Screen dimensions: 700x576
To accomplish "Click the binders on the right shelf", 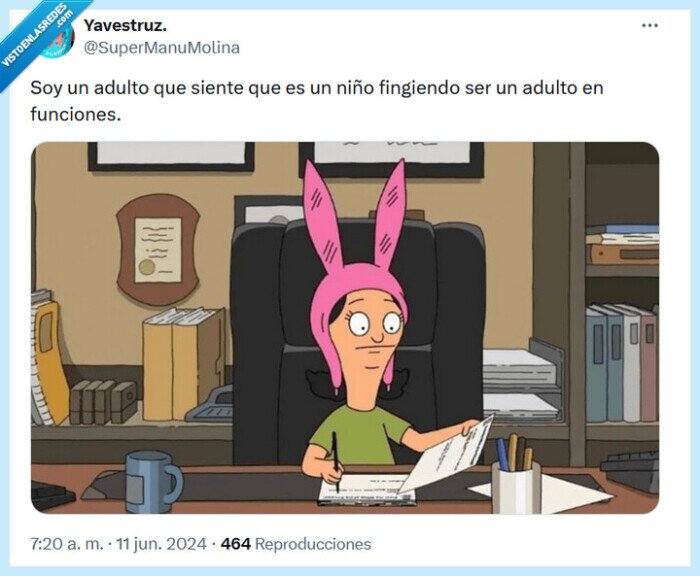I will point(621,363).
